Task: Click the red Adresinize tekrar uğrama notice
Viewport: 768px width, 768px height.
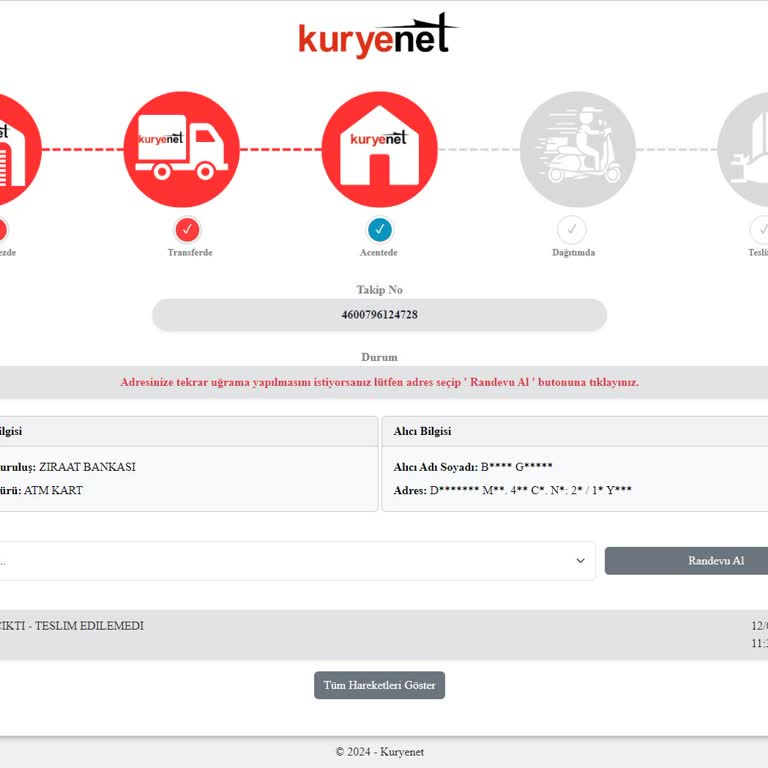Action: (x=380, y=382)
